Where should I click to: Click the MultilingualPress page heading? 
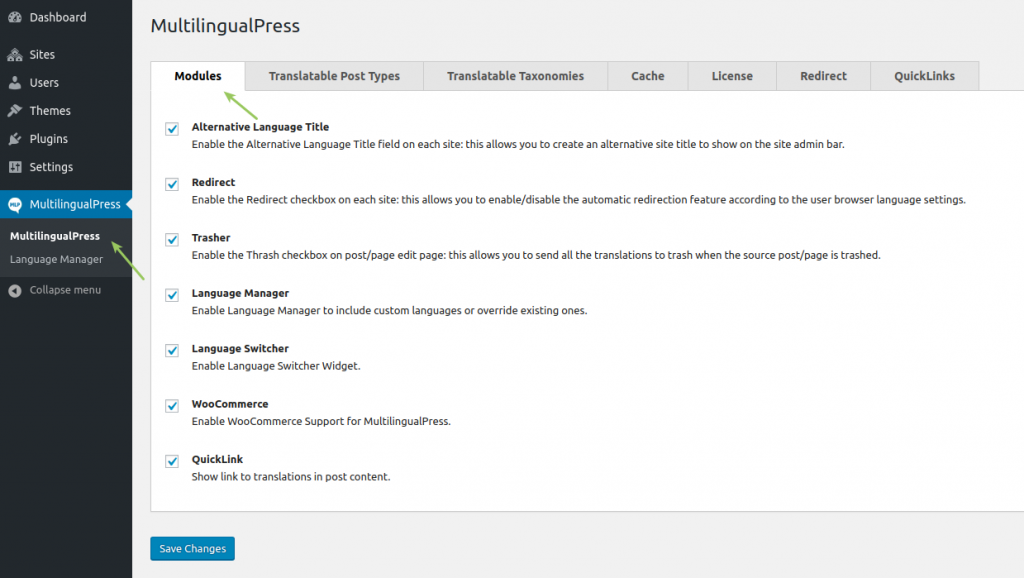(x=225, y=26)
